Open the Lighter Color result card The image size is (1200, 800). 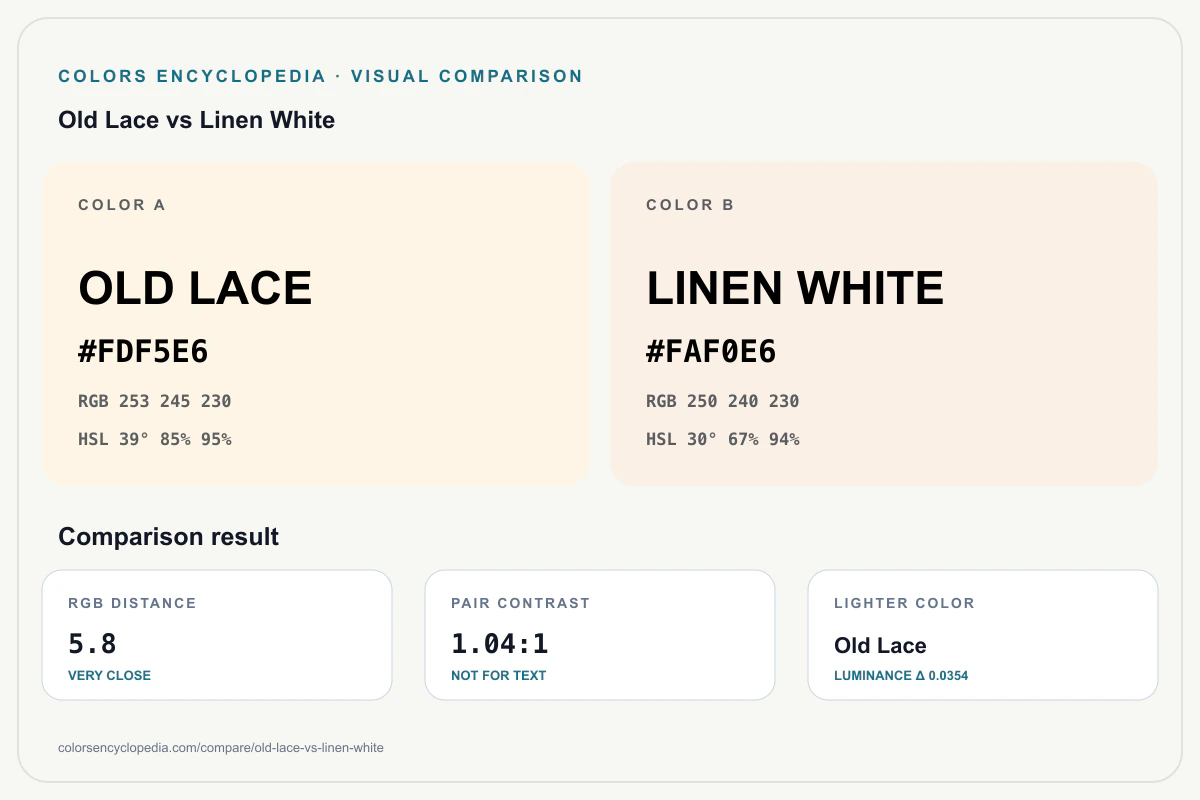click(983, 635)
